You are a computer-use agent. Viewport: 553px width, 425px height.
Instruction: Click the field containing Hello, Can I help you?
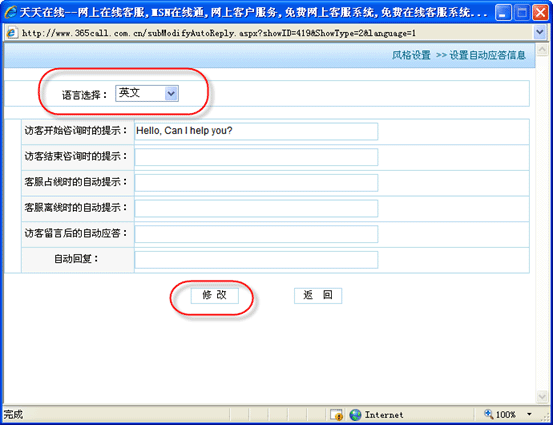[256, 131]
